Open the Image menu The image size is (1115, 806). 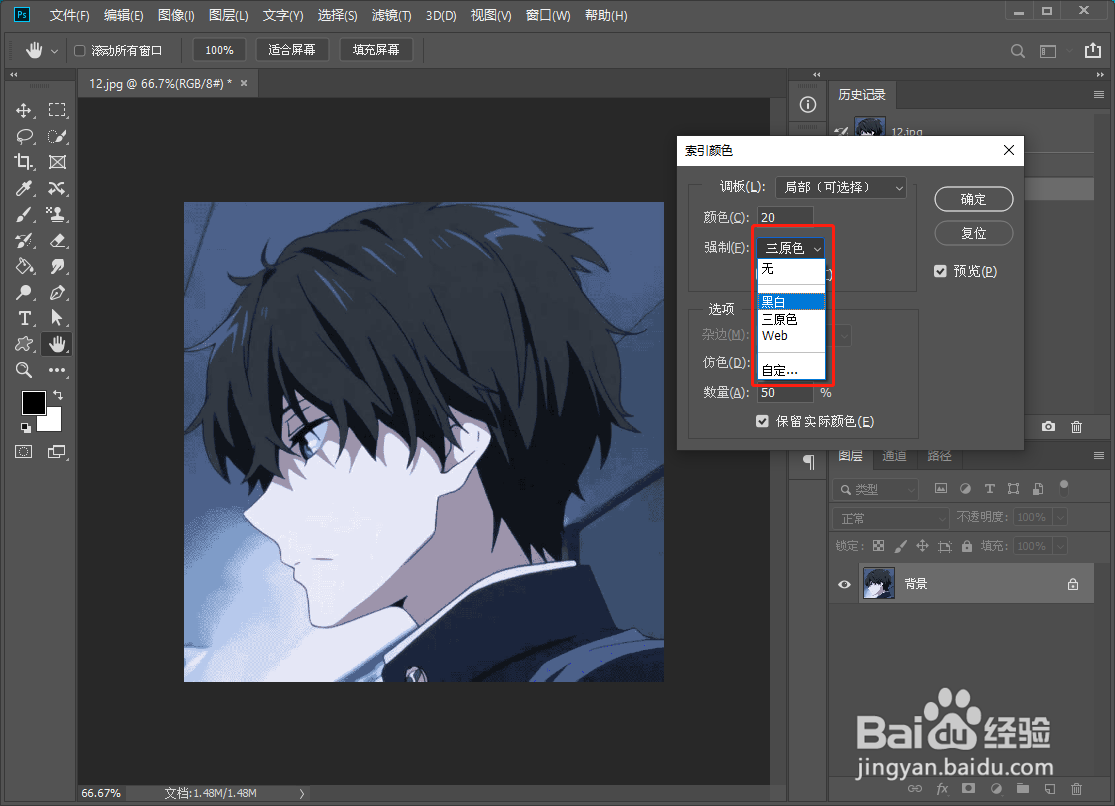pyautogui.click(x=176, y=16)
